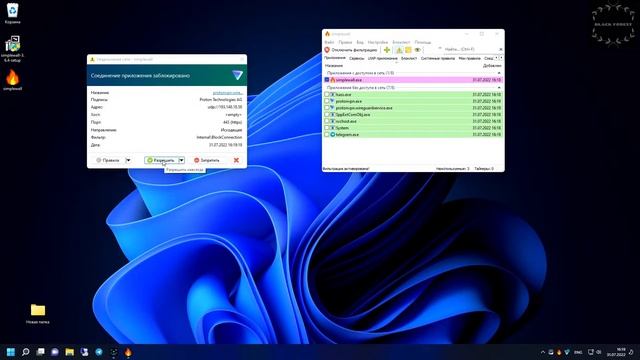Click the flame icon in simplewall title bar
The image size is (640, 360).
[x=327, y=34]
